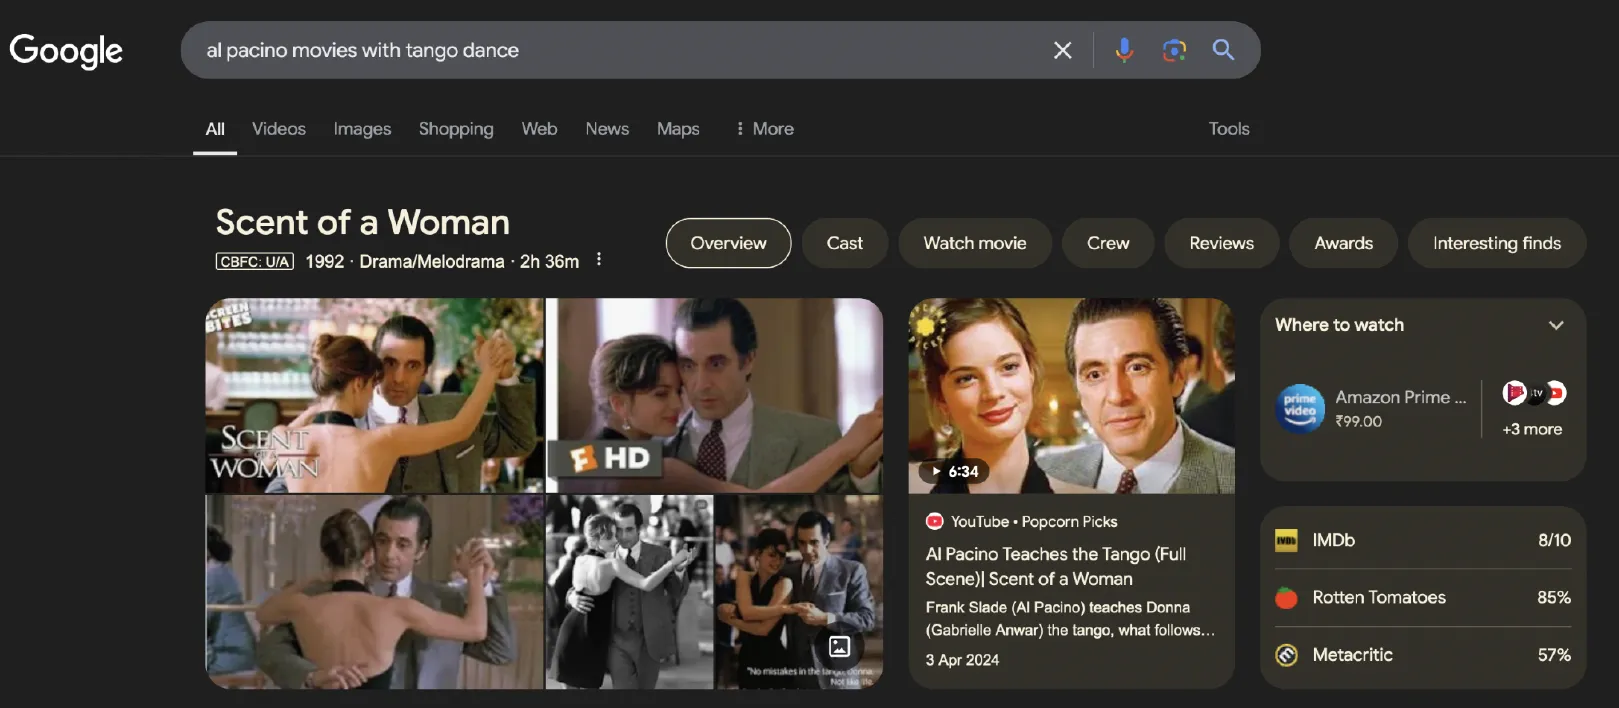Image resolution: width=1619 pixels, height=708 pixels.
Task: Open the three-dot options beside movie runtime
Action: pyautogui.click(x=599, y=260)
